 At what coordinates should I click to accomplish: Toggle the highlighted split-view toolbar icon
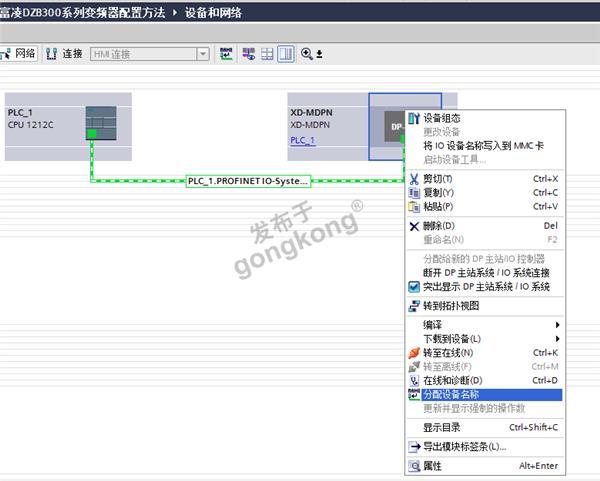pos(286,54)
